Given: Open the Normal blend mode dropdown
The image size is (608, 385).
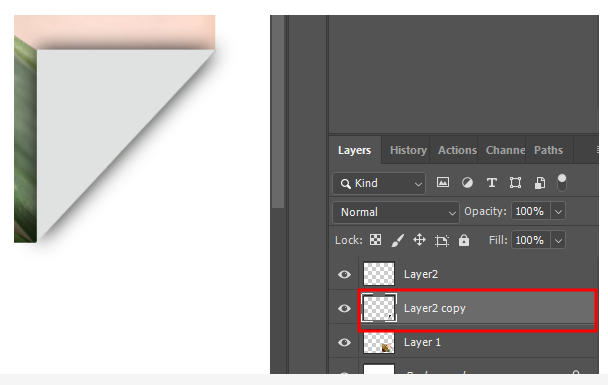Looking at the screenshot, I should (396, 212).
